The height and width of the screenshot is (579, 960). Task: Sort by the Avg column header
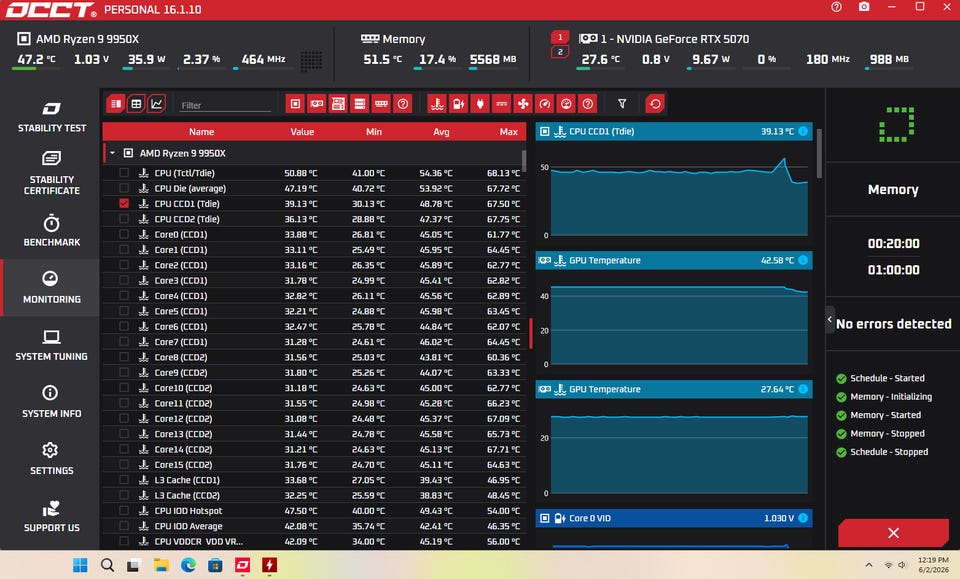tap(441, 132)
